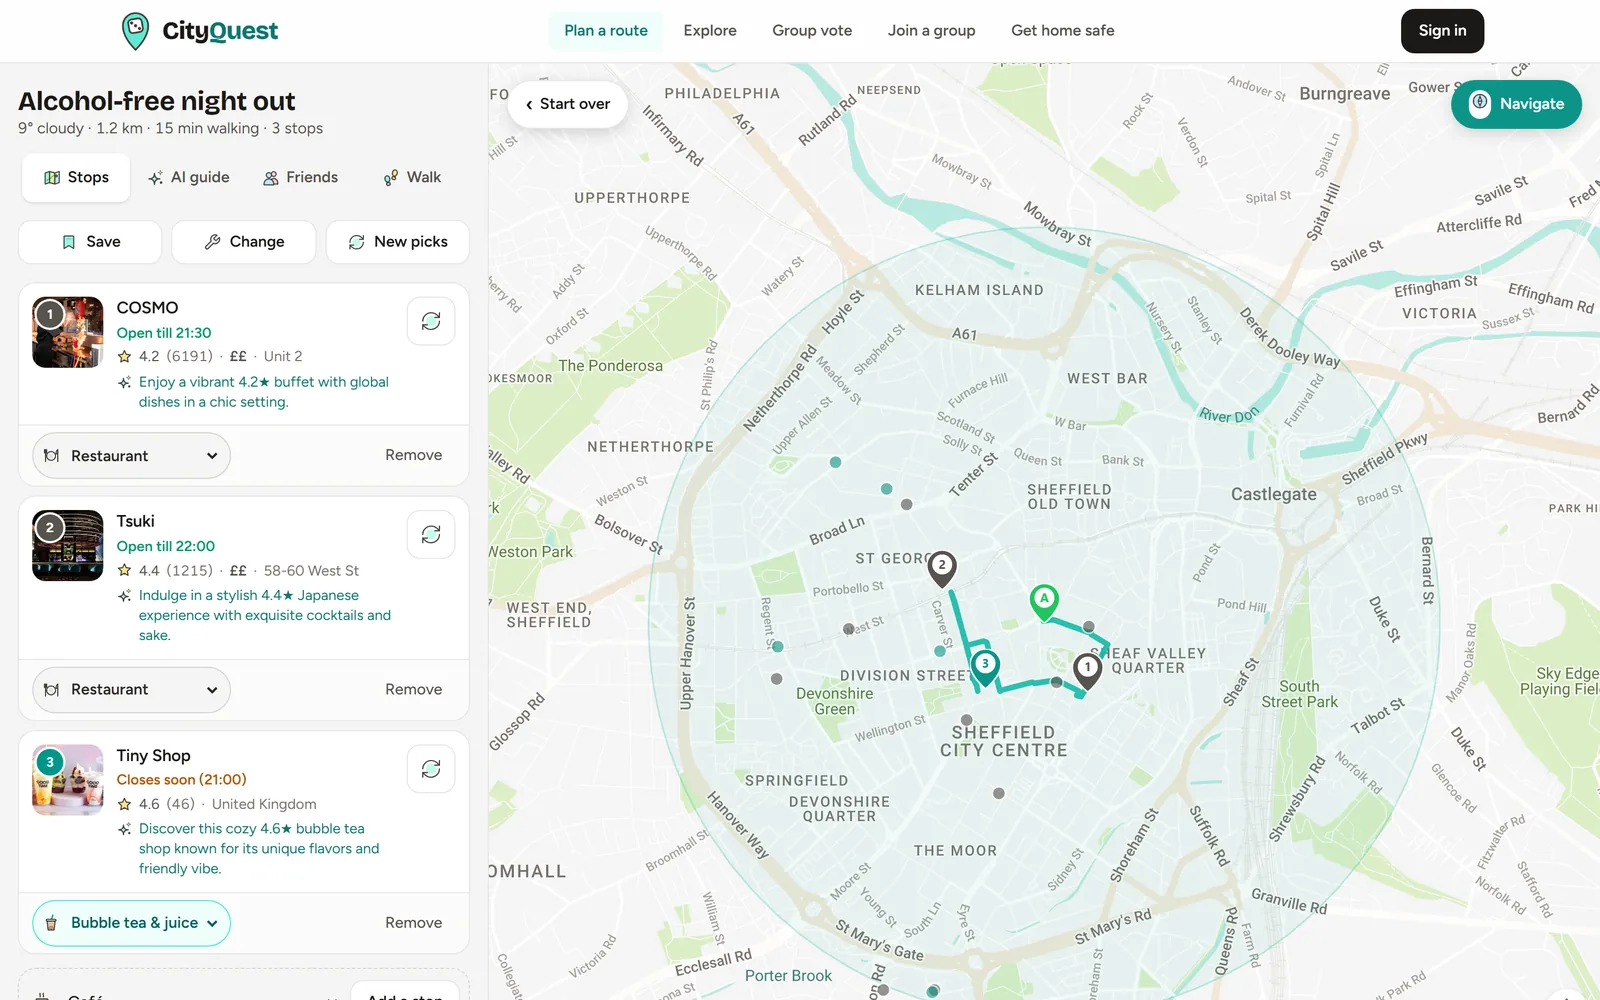Click the Tsuki venue name
This screenshot has height=1000, width=1600.
click(135, 522)
